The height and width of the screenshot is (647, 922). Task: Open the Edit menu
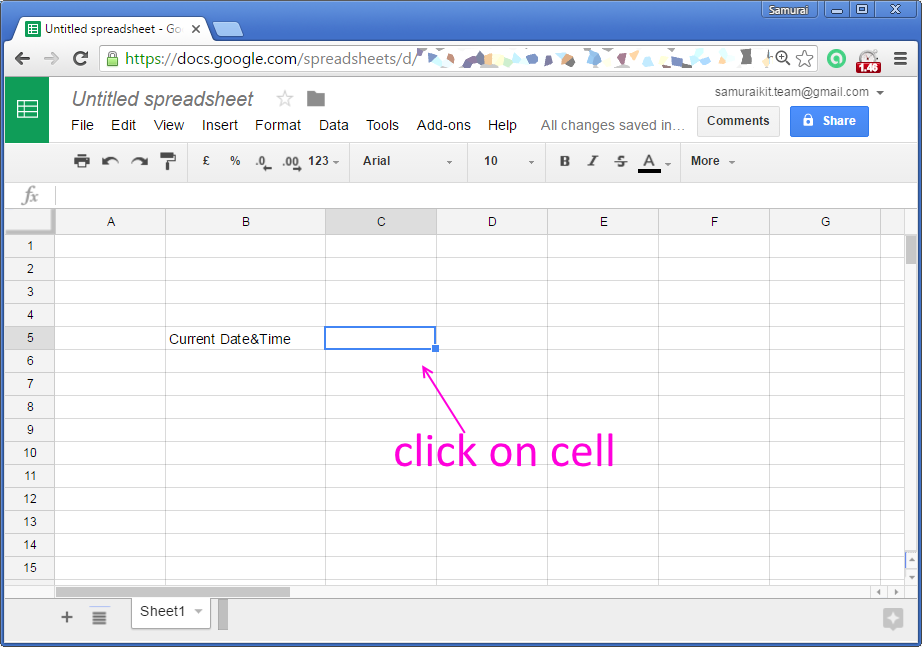[x=123, y=125]
